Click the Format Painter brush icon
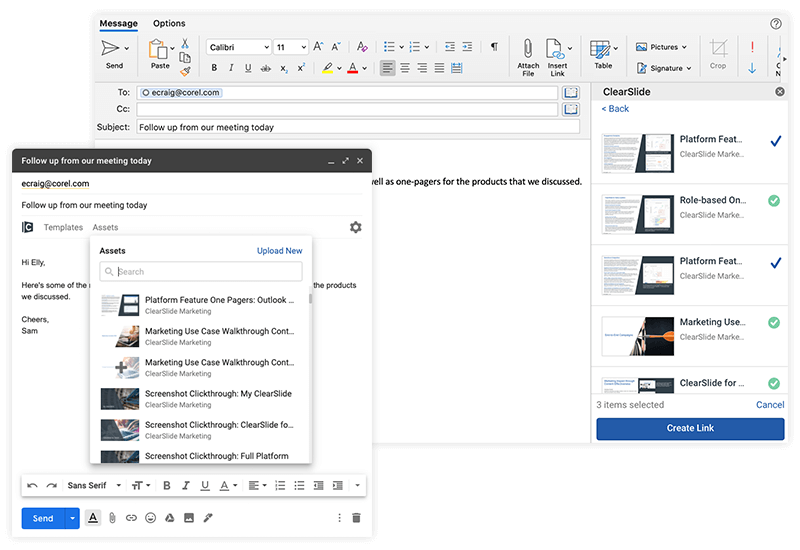Image resolution: width=800 pixels, height=550 pixels. (185, 71)
